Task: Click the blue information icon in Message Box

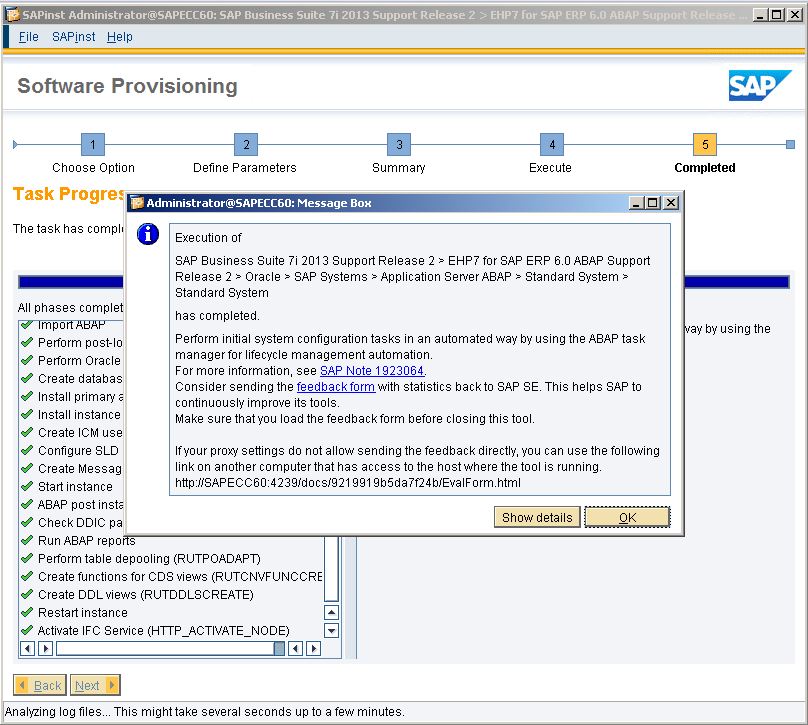Action: [x=148, y=234]
